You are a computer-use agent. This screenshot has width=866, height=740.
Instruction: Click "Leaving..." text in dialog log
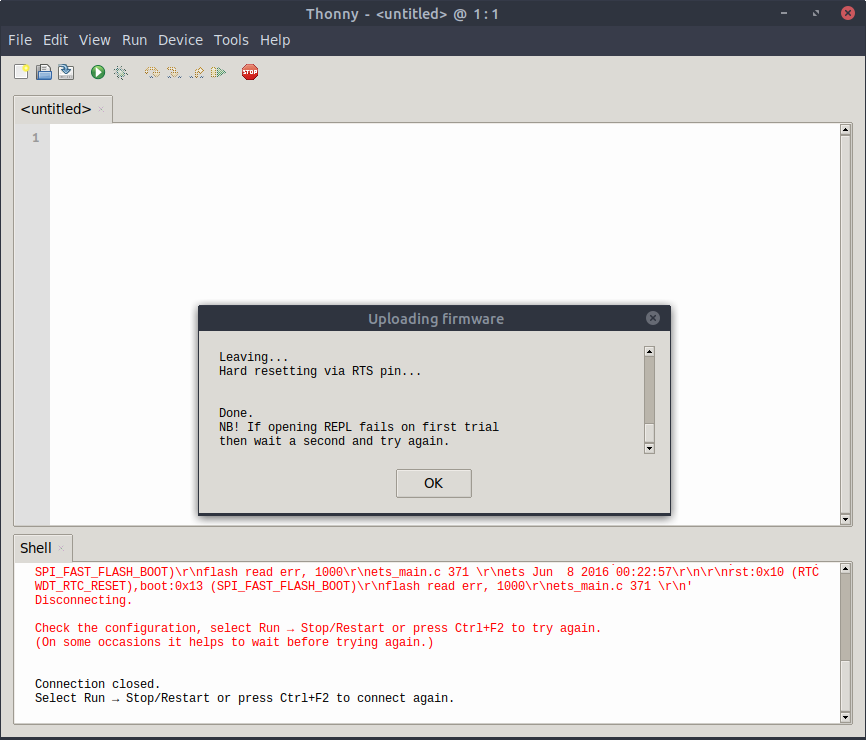pos(254,357)
